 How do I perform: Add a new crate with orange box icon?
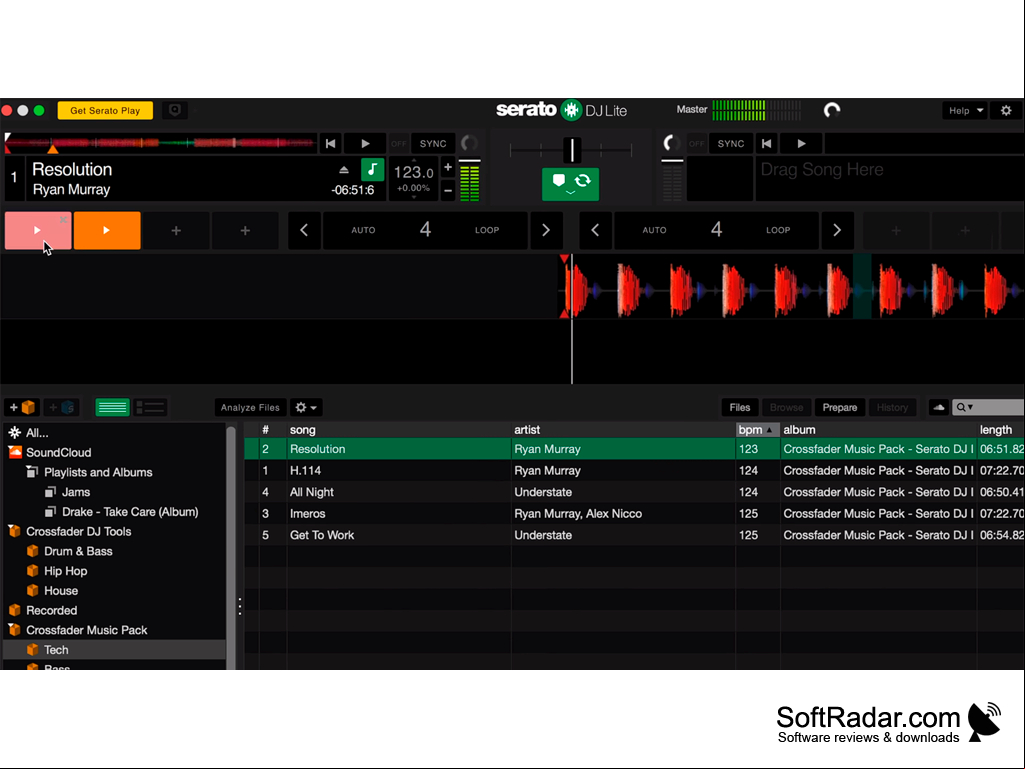[23, 407]
